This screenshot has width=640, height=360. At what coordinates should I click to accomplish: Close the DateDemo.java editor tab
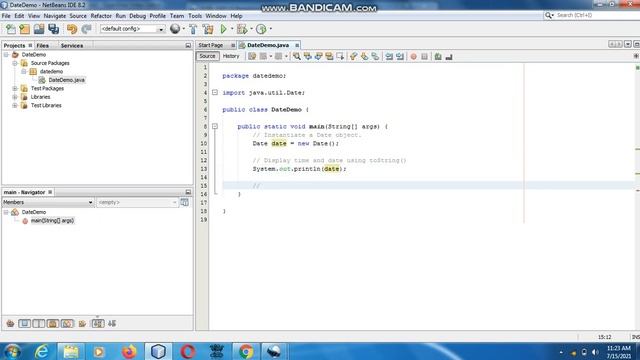pos(297,45)
